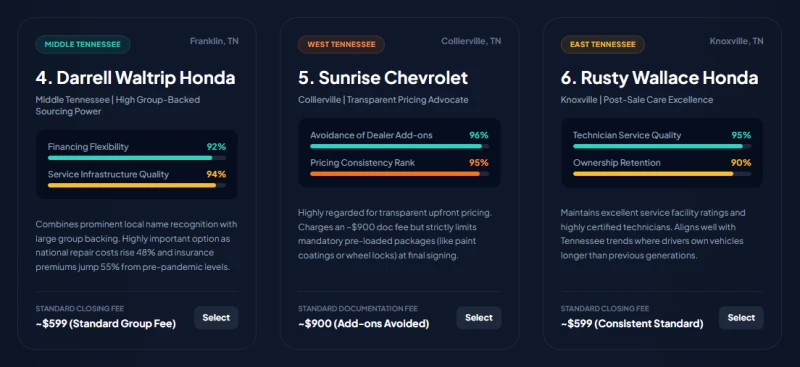Image resolution: width=800 pixels, height=367 pixels.
Task: Click the ~$900 (Add-ons Avoided) fee text
Action: point(363,324)
